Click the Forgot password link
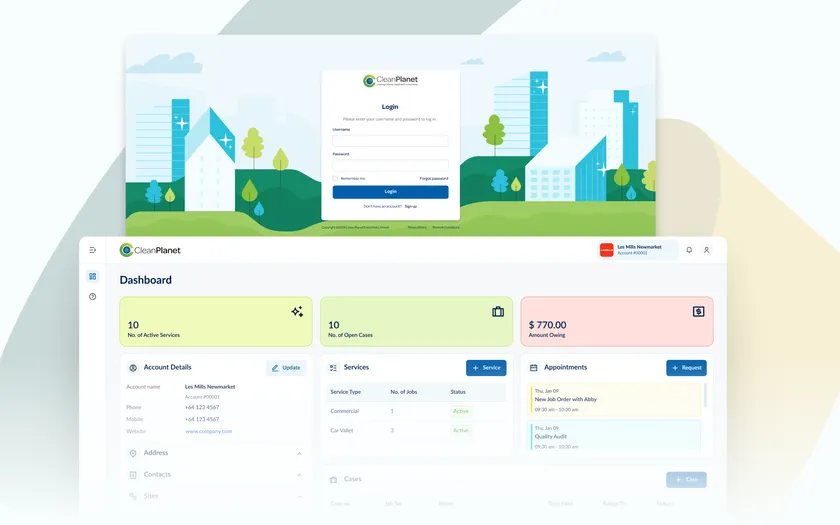This screenshot has width=840, height=525. (x=434, y=178)
